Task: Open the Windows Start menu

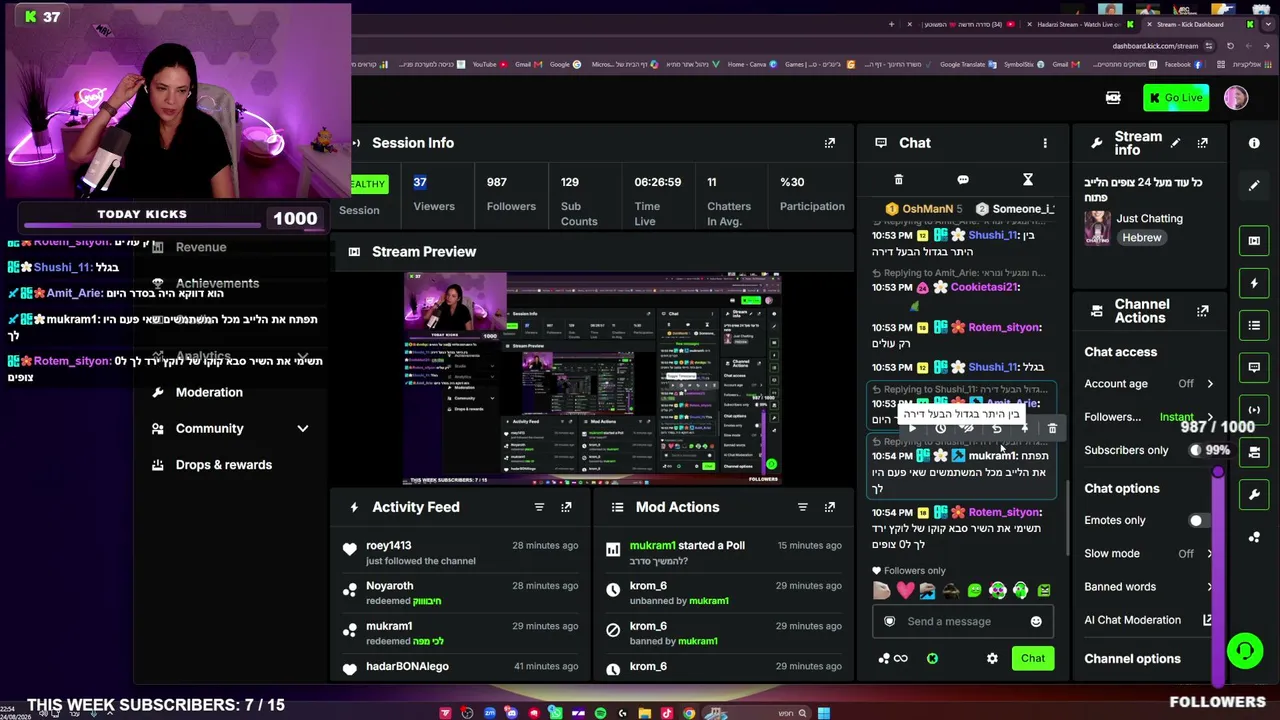Action: pos(823,713)
